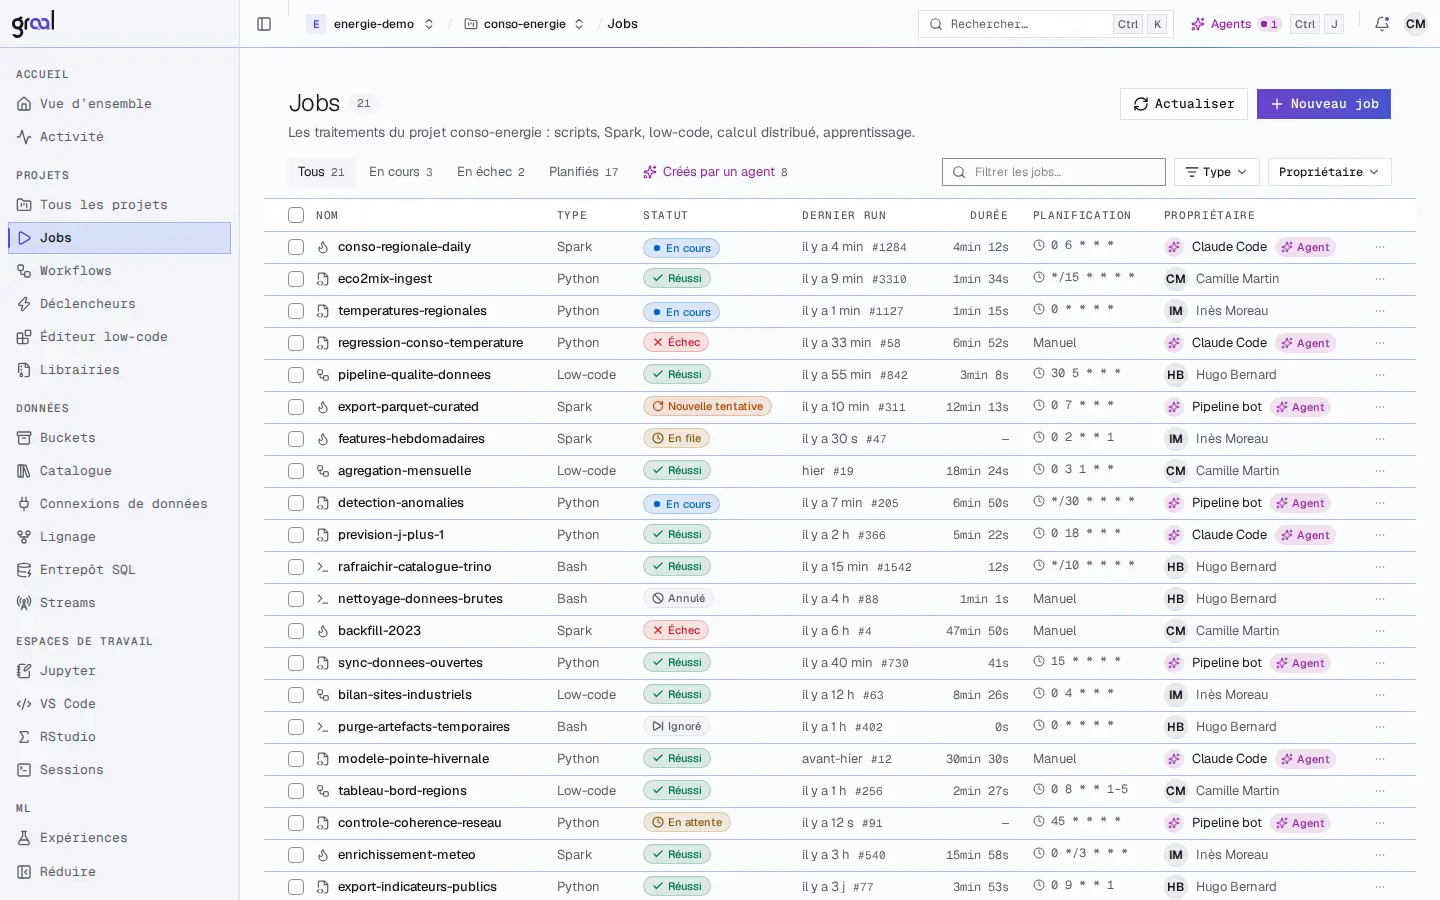Open the energie-demo workspace switcher
This screenshot has width=1440, height=900.
(372, 24)
